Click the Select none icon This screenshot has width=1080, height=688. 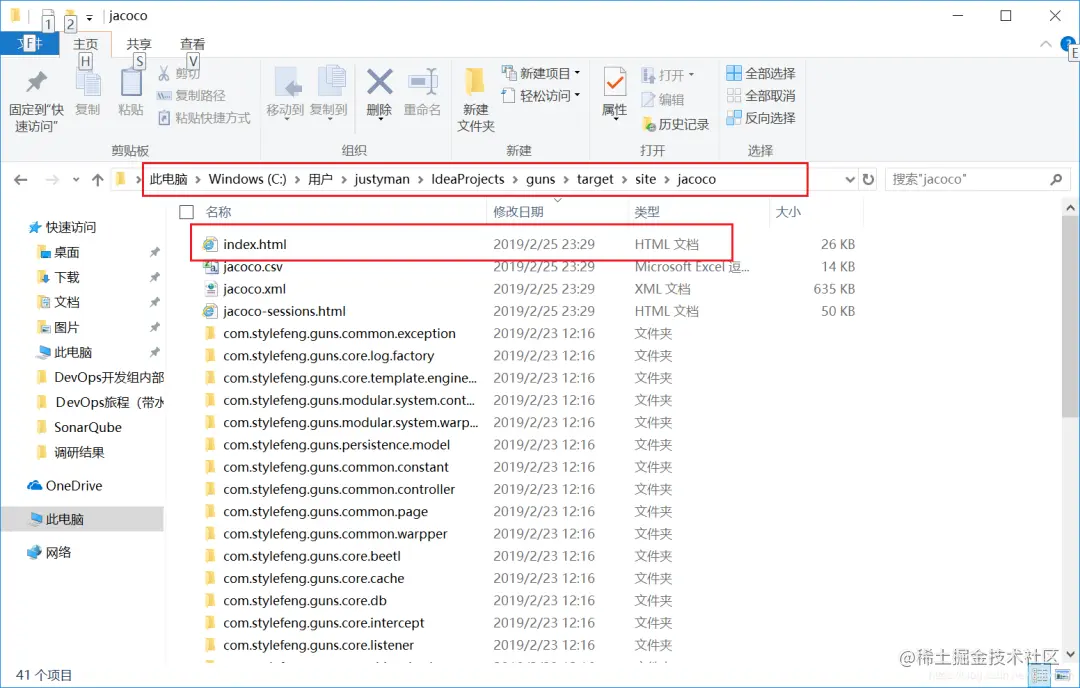(x=734, y=96)
